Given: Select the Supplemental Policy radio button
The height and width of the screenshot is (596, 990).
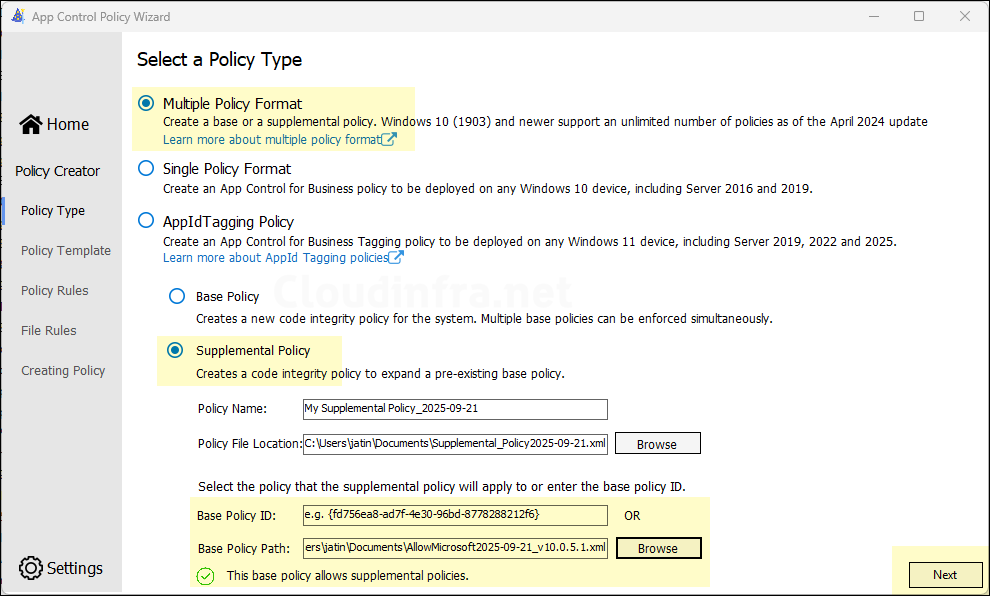Looking at the screenshot, I should [x=176, y=351].
